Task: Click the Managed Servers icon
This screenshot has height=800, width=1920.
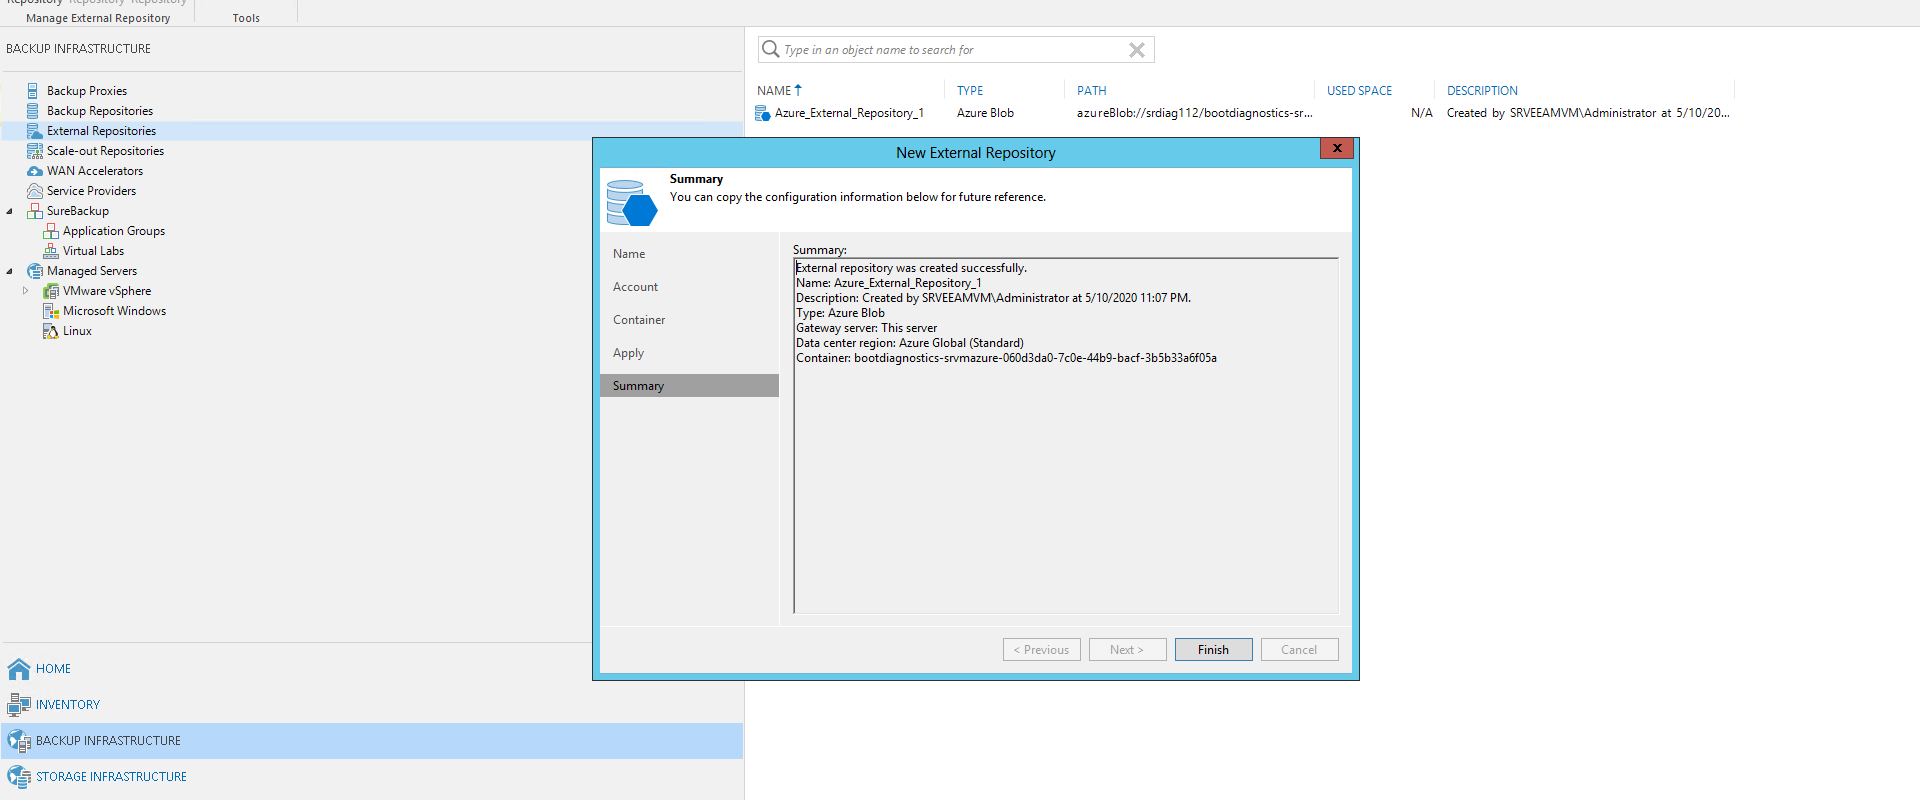Action: (x=34, y=271)
